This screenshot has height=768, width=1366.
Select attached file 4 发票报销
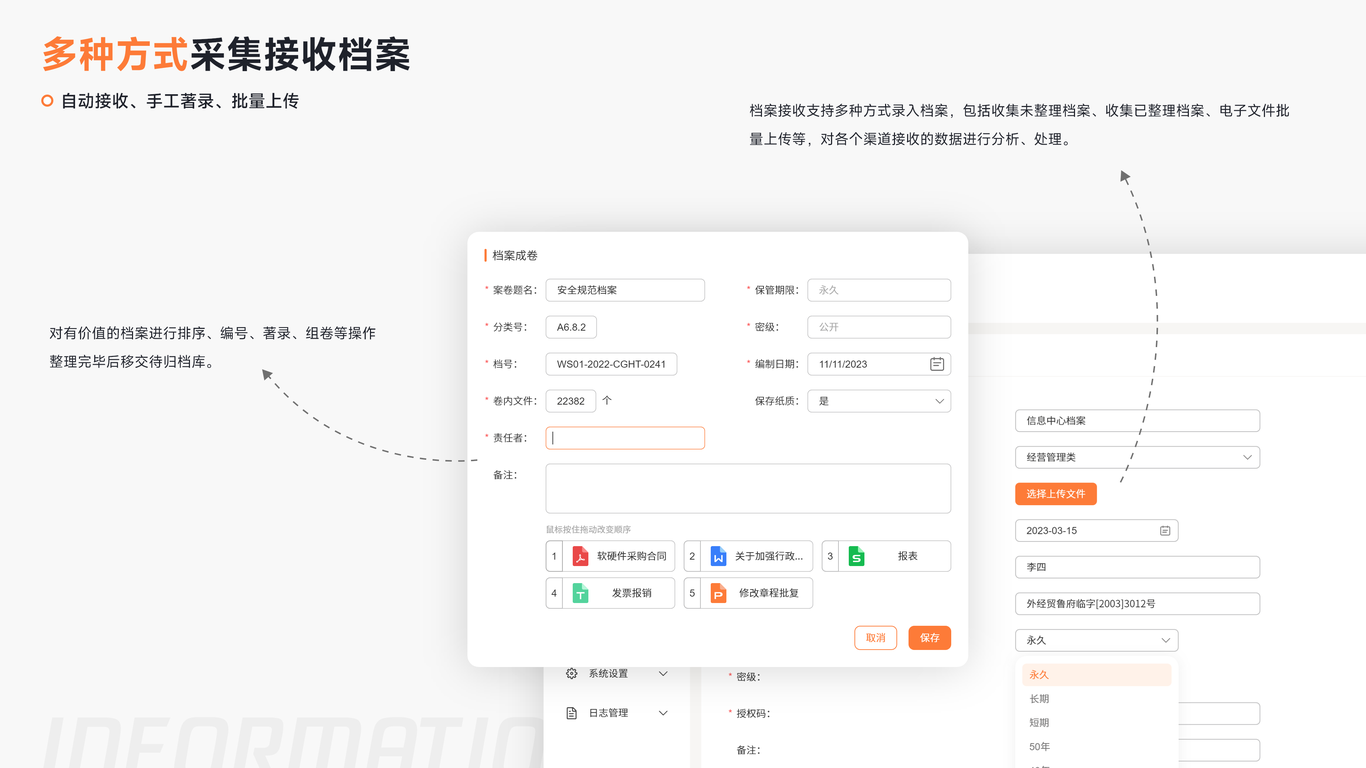pos(610,593)
